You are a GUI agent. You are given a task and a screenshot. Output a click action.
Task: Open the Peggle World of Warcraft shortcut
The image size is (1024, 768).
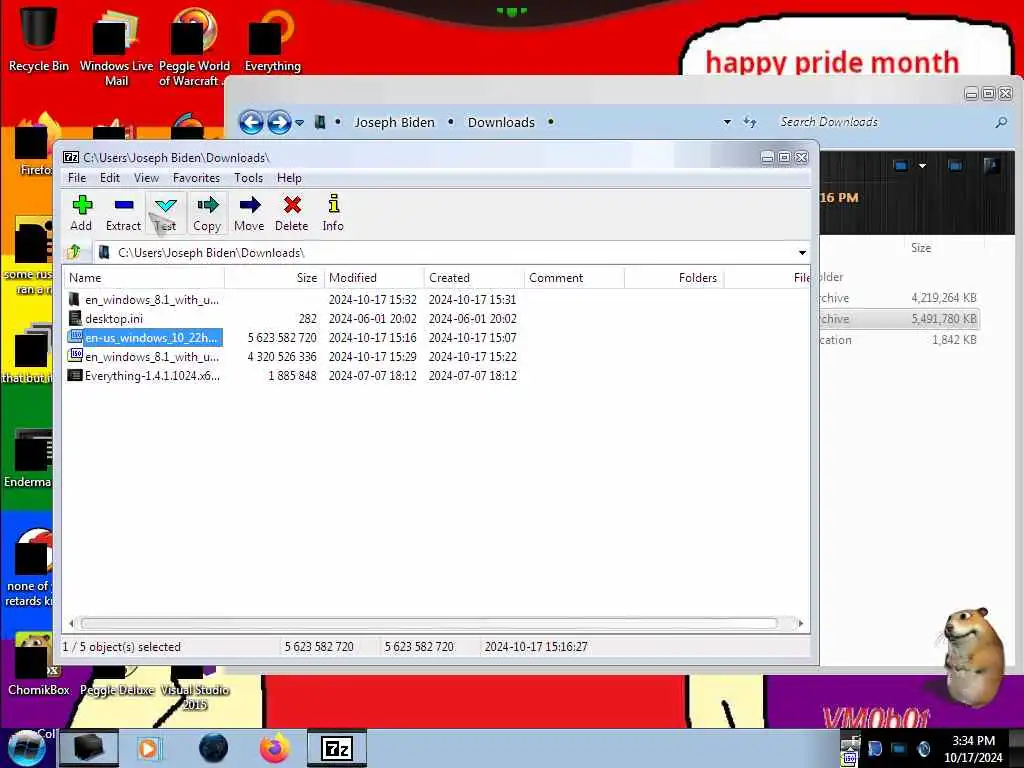[194, 47]
